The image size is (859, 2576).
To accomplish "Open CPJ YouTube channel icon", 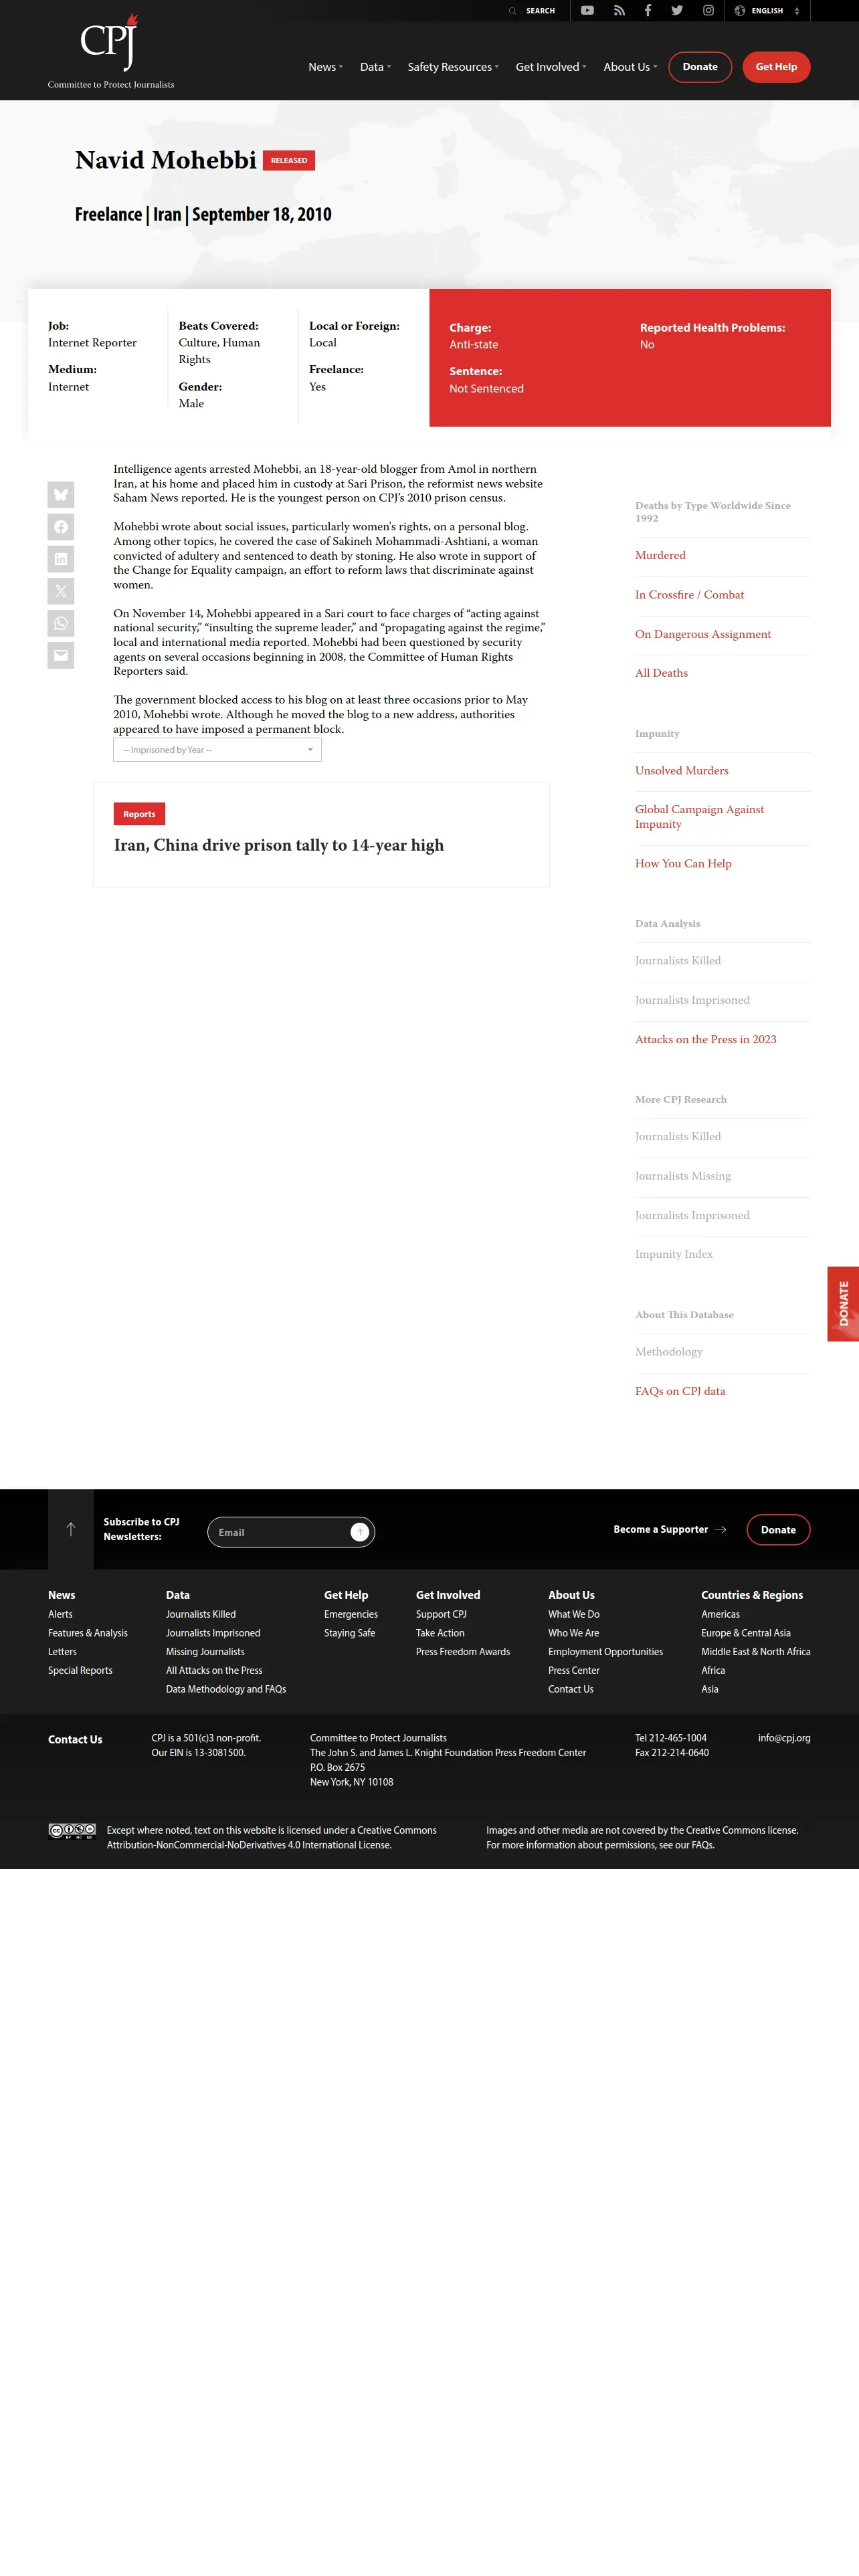I will point(587,10).
